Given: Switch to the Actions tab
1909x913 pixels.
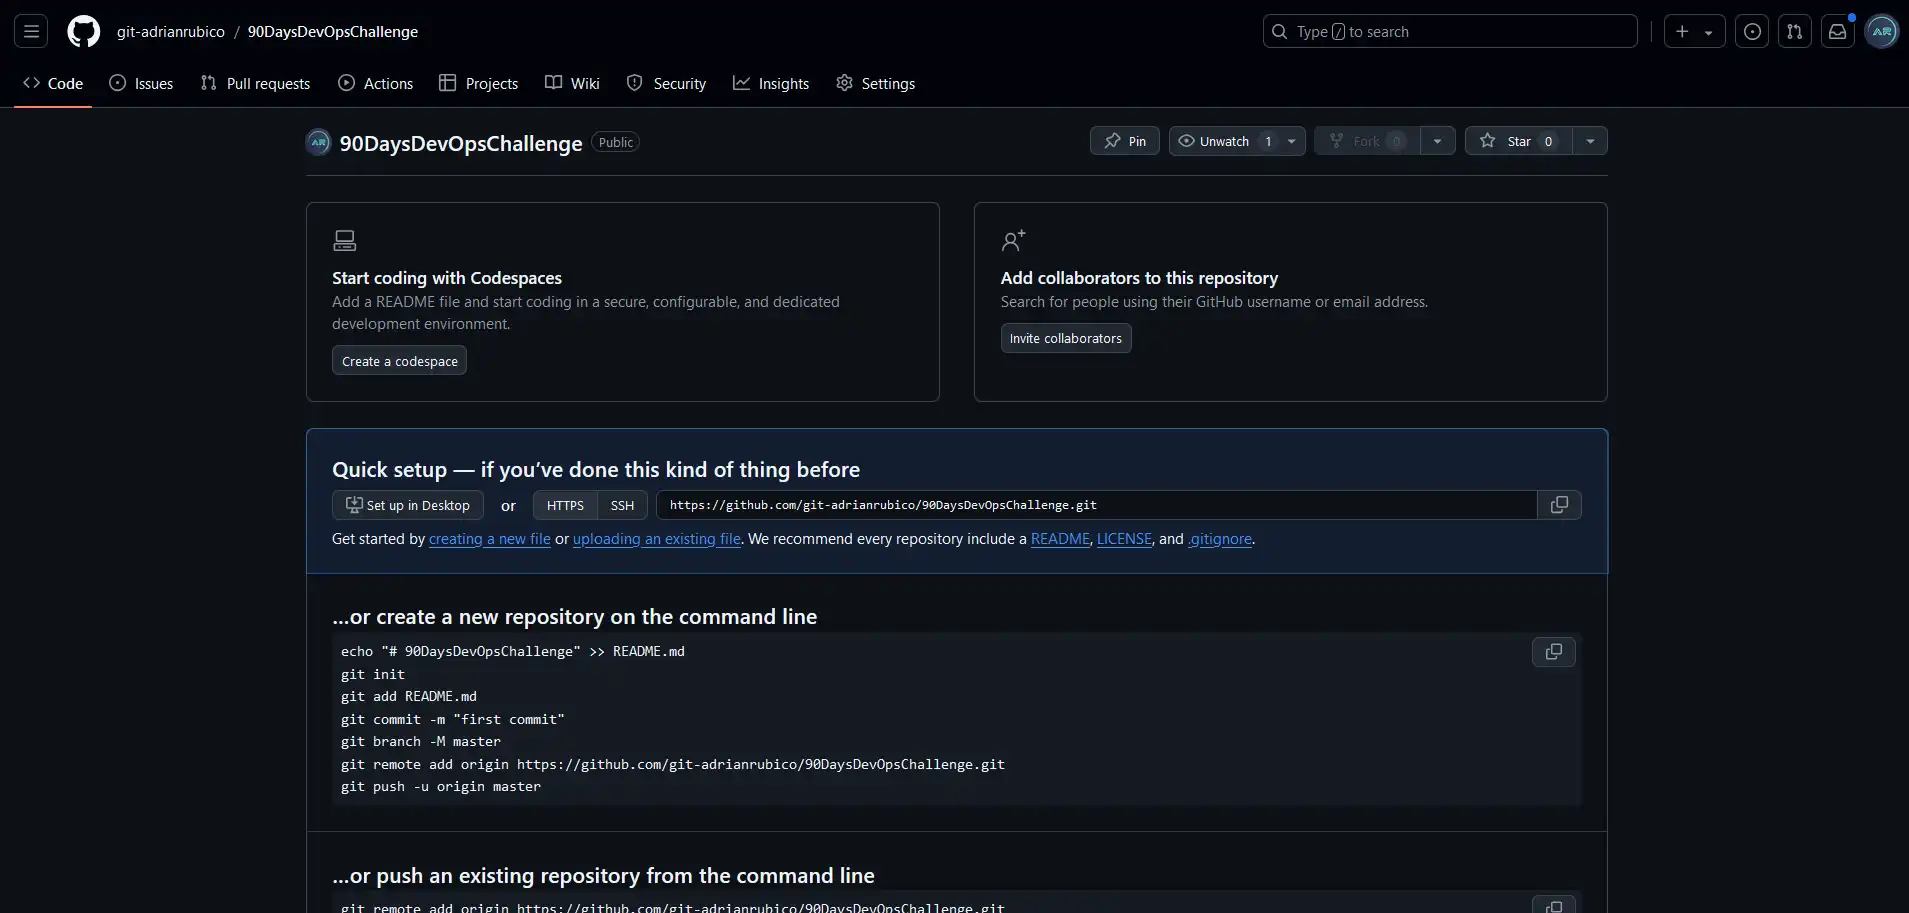Looking at the screenshot, I should pyautogui.click(x=375, y=84).
